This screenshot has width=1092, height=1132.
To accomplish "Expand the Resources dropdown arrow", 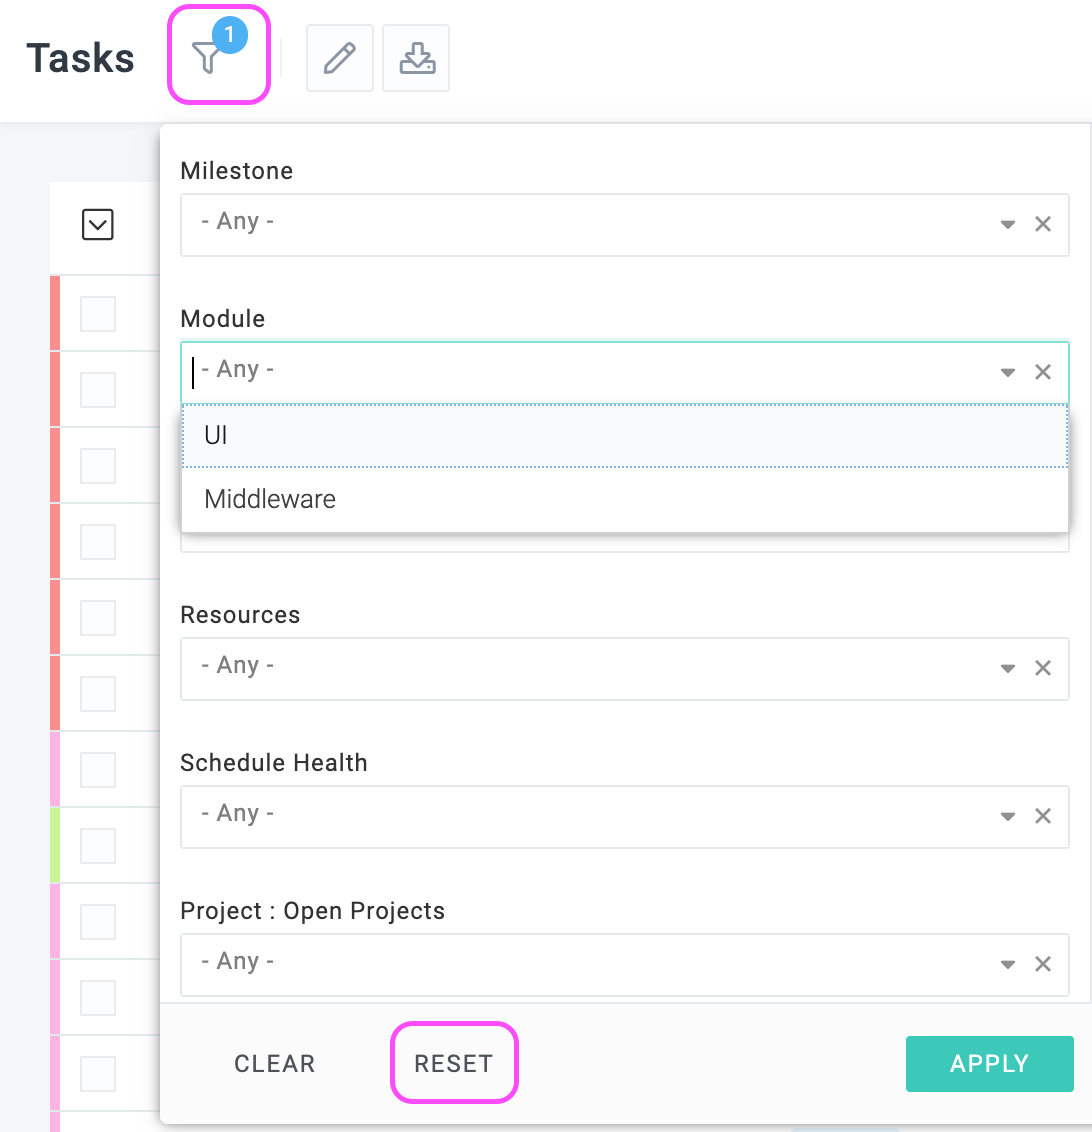I will (x=1008, y=669).
